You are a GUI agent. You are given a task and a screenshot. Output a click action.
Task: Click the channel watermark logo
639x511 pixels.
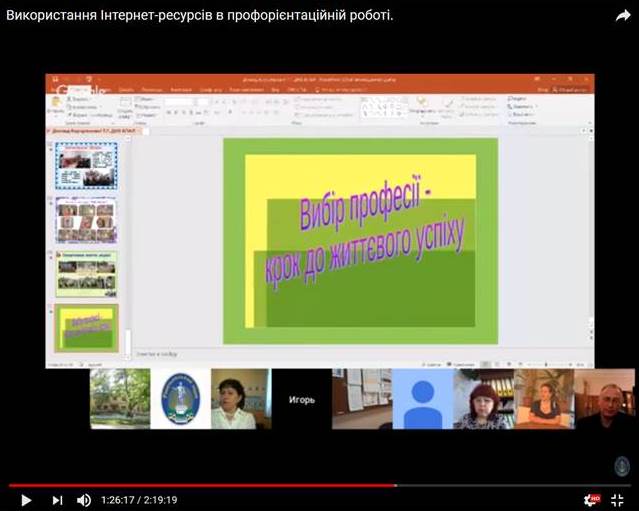621,466
